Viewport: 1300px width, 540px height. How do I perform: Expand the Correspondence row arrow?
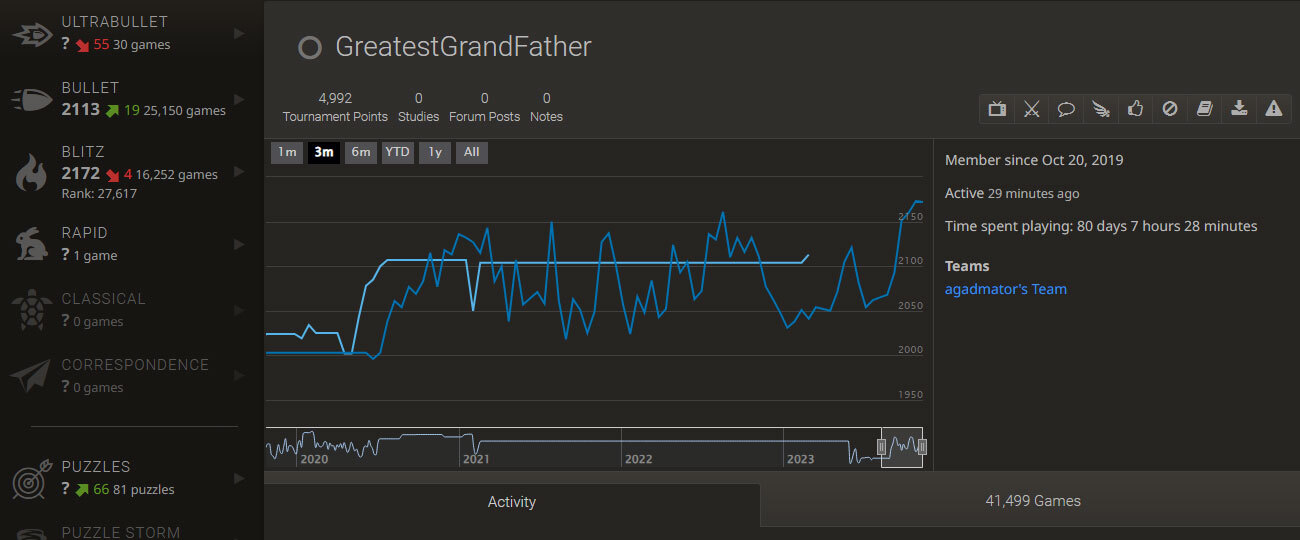tap(239, 376)
